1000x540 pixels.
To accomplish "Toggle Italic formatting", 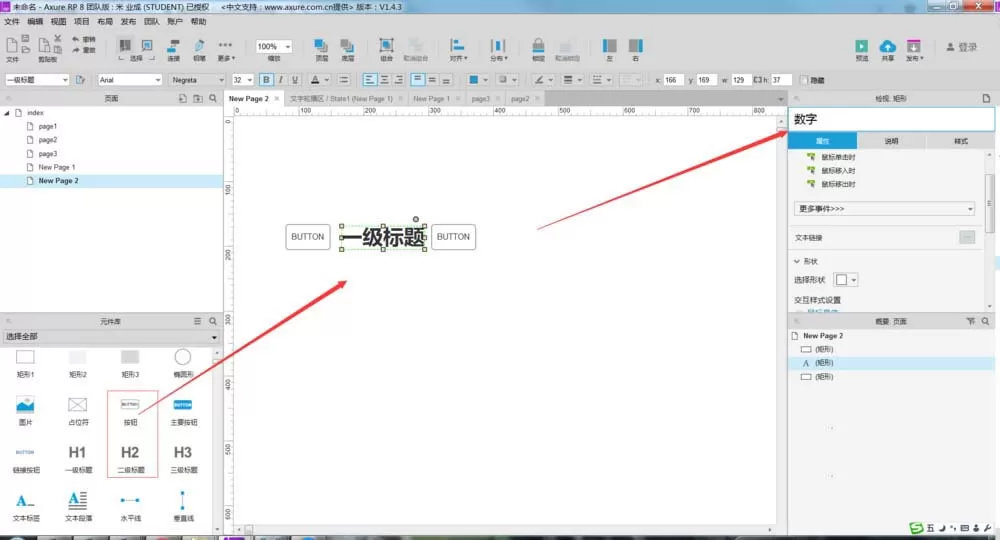I will 281,80.
